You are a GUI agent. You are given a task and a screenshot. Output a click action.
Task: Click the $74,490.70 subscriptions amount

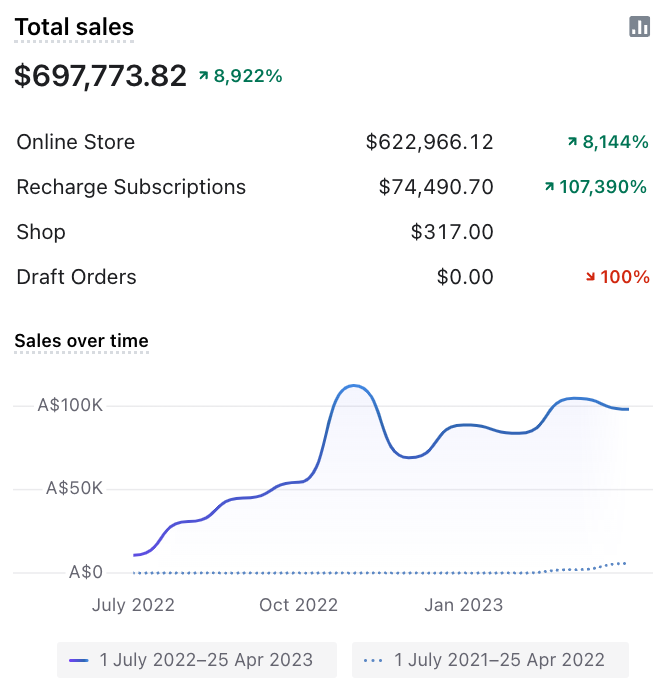436,187
